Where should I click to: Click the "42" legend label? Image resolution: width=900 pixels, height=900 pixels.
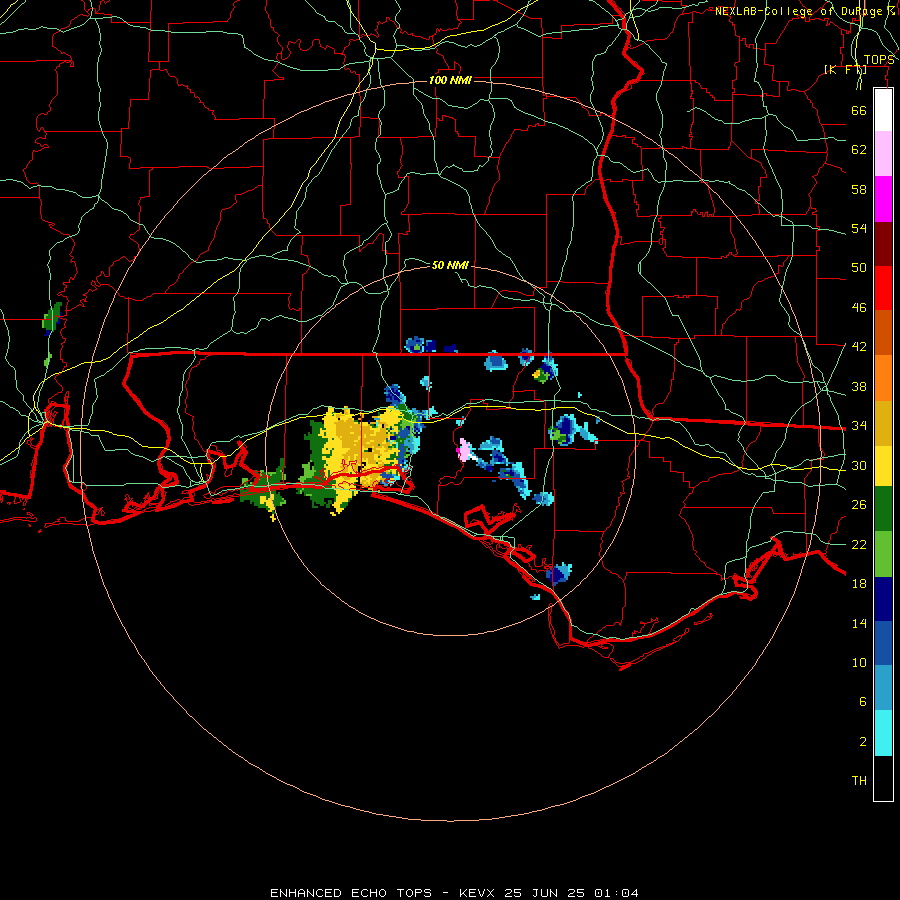(859, 347)
